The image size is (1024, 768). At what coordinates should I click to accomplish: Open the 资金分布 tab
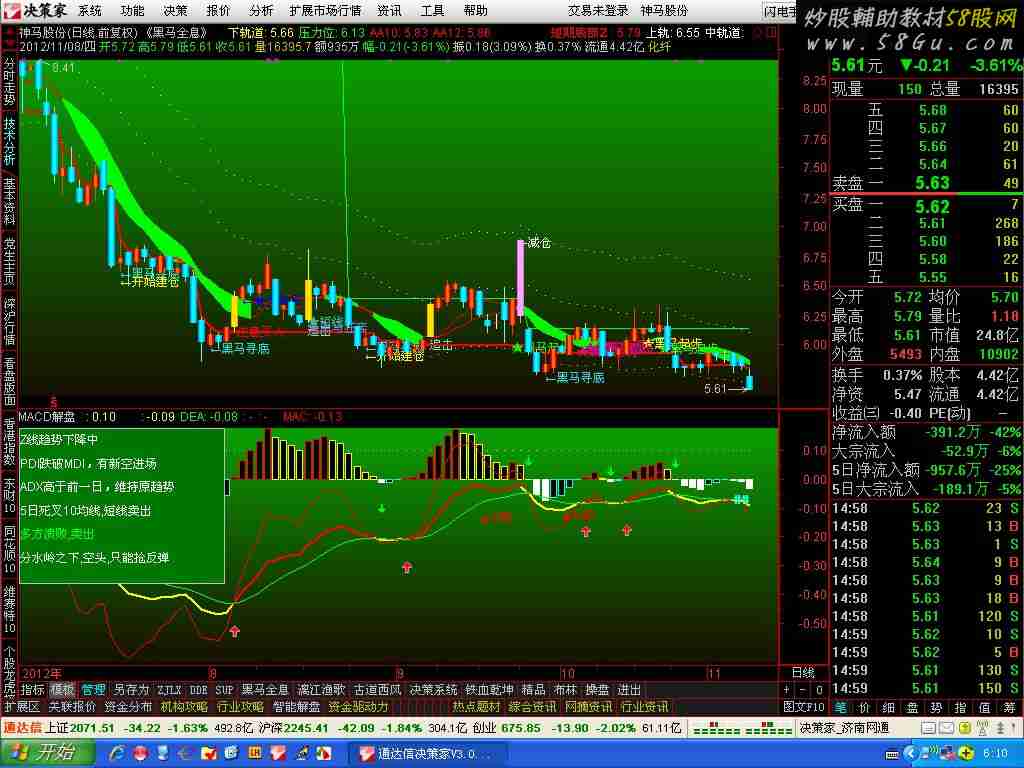click(128, 707)
